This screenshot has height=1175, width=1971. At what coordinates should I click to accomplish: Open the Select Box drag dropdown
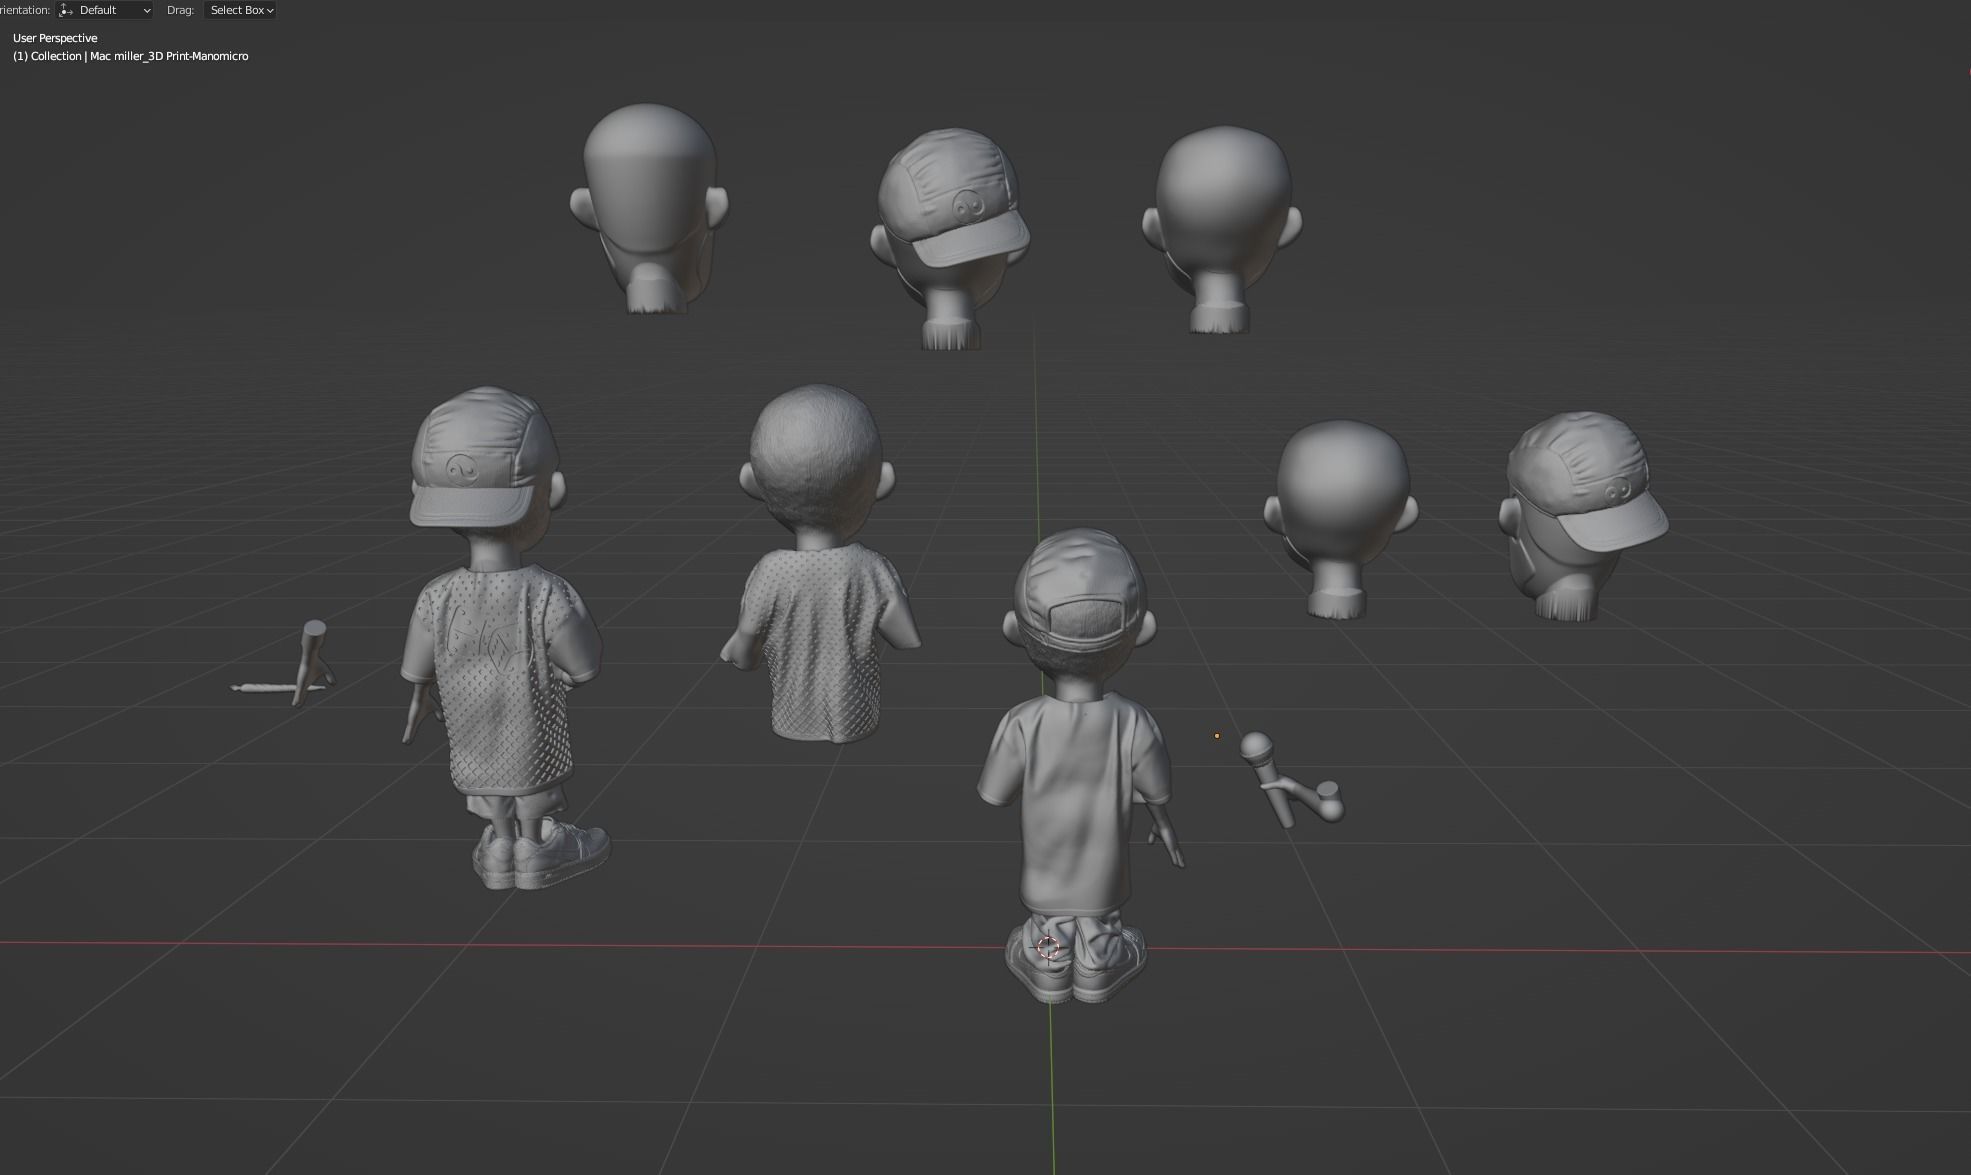241,10
